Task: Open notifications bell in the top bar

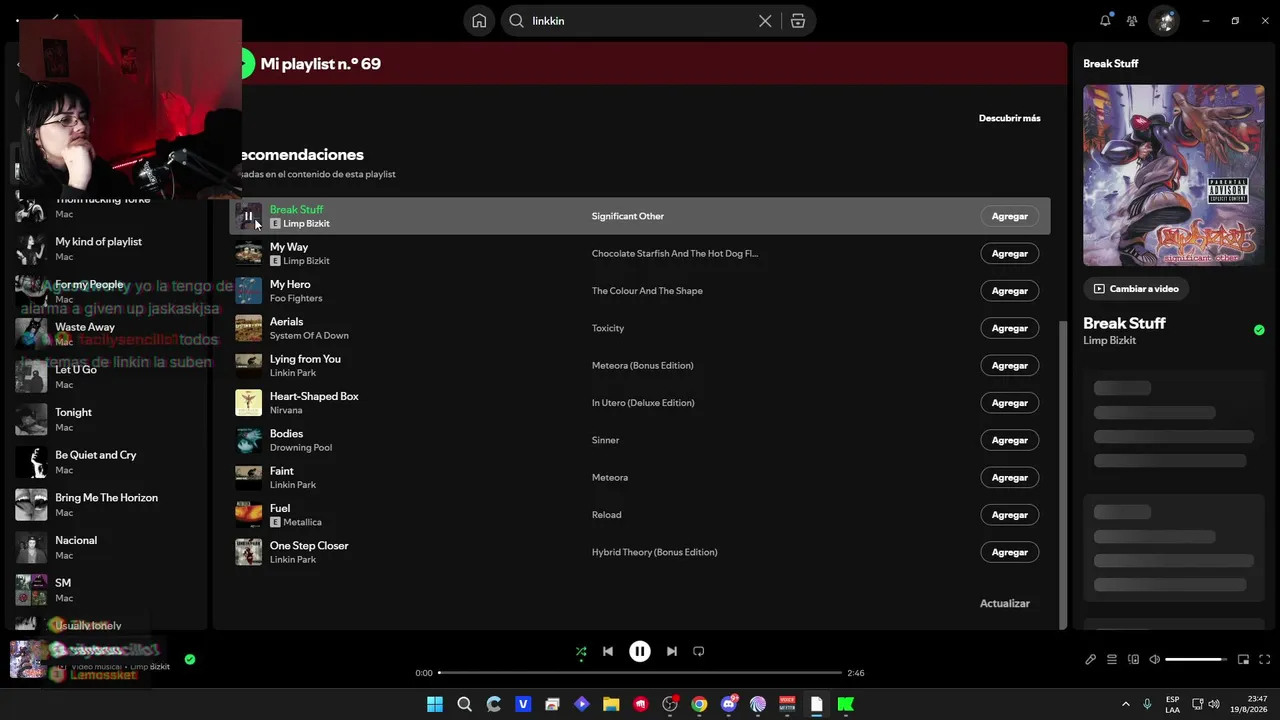Action: pos(1105,21)
